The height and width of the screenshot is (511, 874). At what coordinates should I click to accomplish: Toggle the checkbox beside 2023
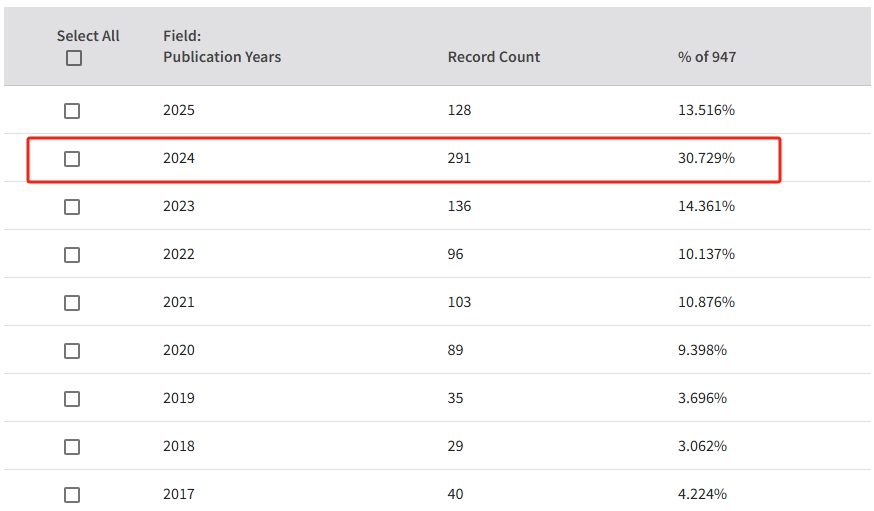(72, 207)
